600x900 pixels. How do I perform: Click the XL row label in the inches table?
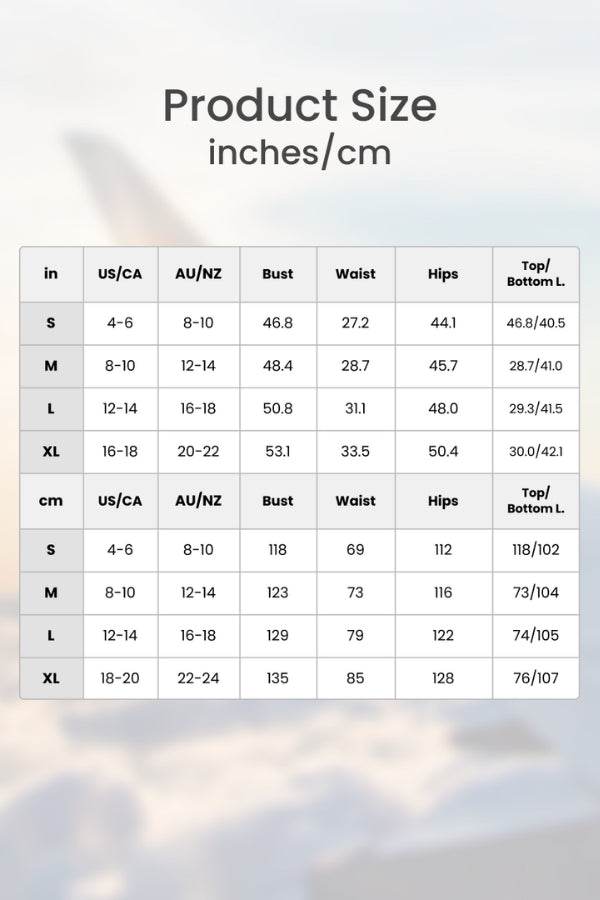tap(51, 452)
